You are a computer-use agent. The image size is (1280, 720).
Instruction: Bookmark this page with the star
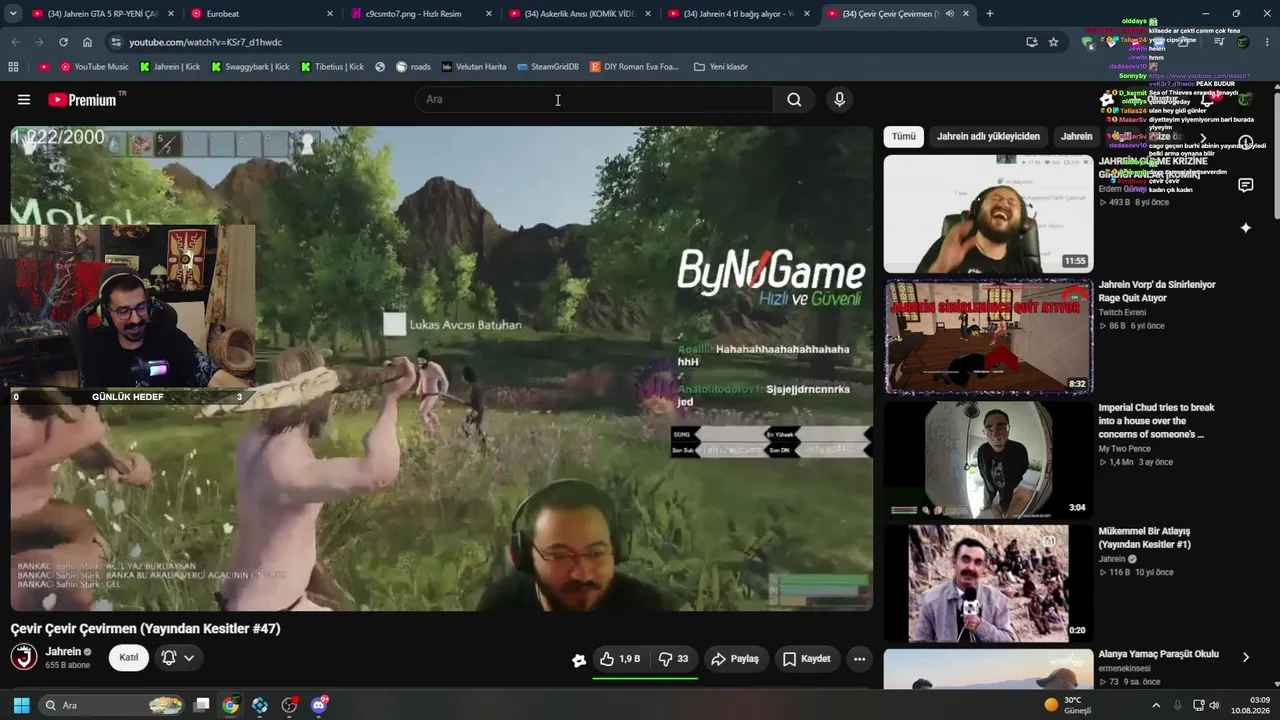pyautogui.click(x=1053, y=42)
